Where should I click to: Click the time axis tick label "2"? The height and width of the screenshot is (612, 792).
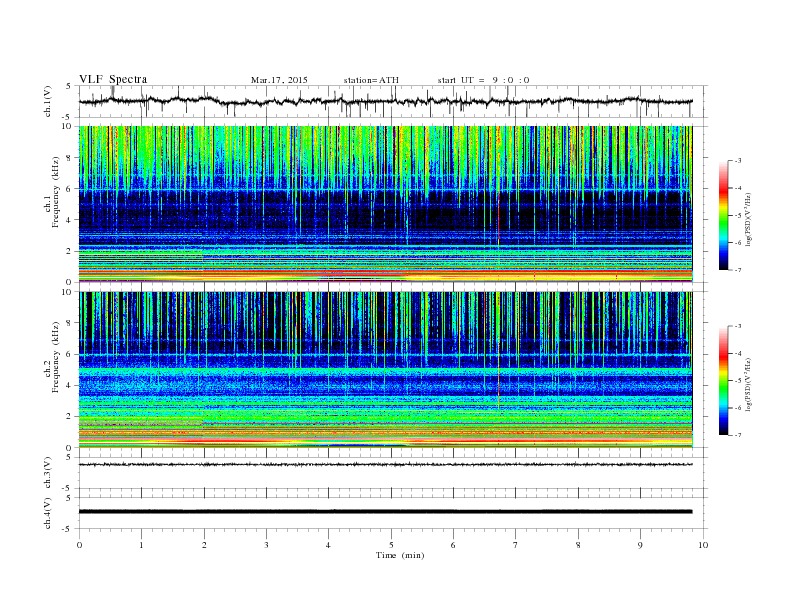(204, 545)
